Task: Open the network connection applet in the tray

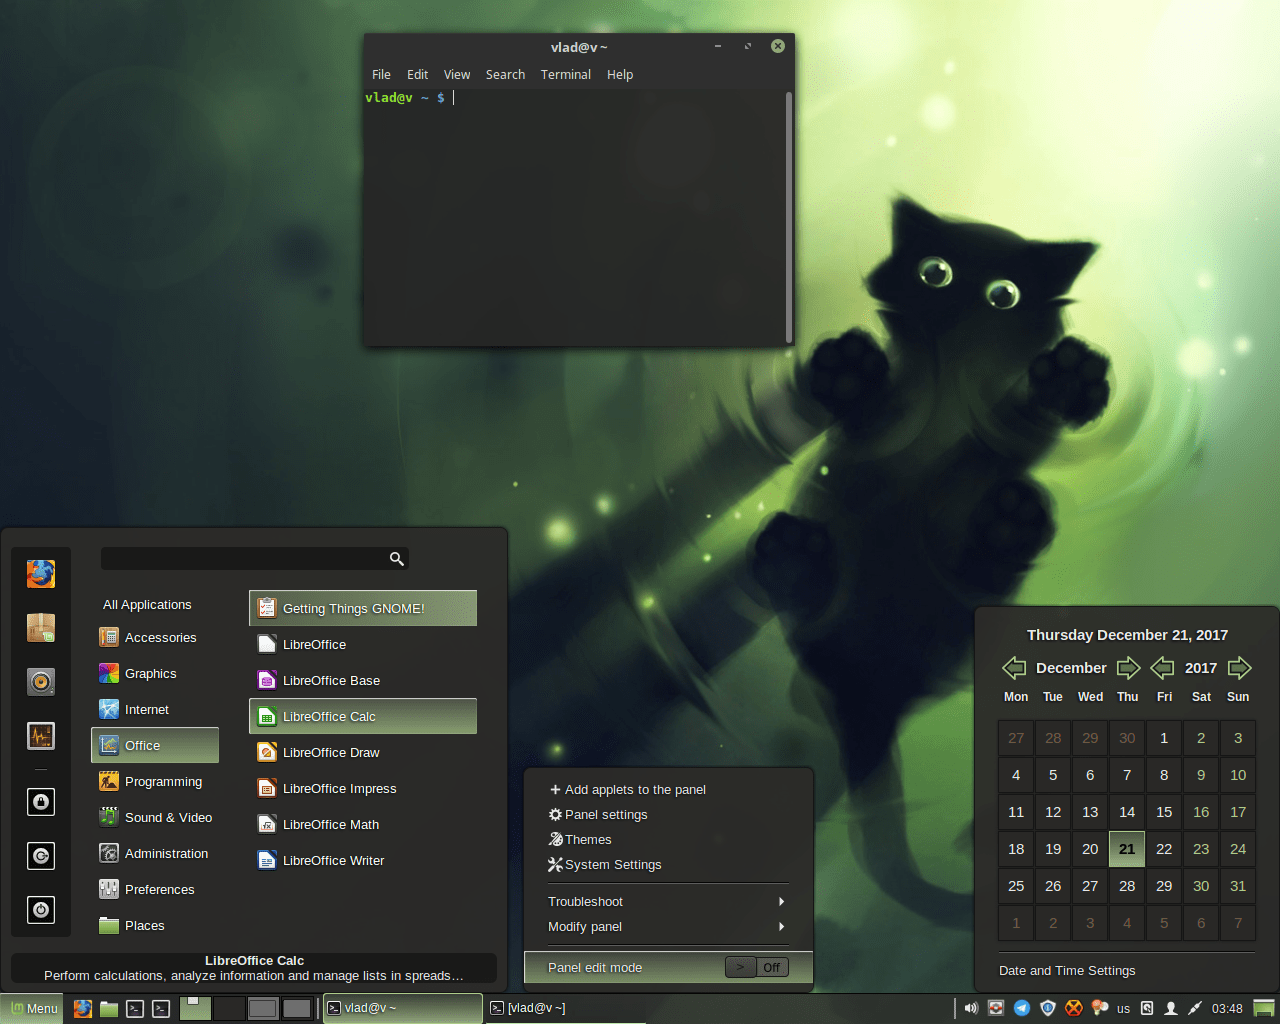Action: (1195, 1008)
